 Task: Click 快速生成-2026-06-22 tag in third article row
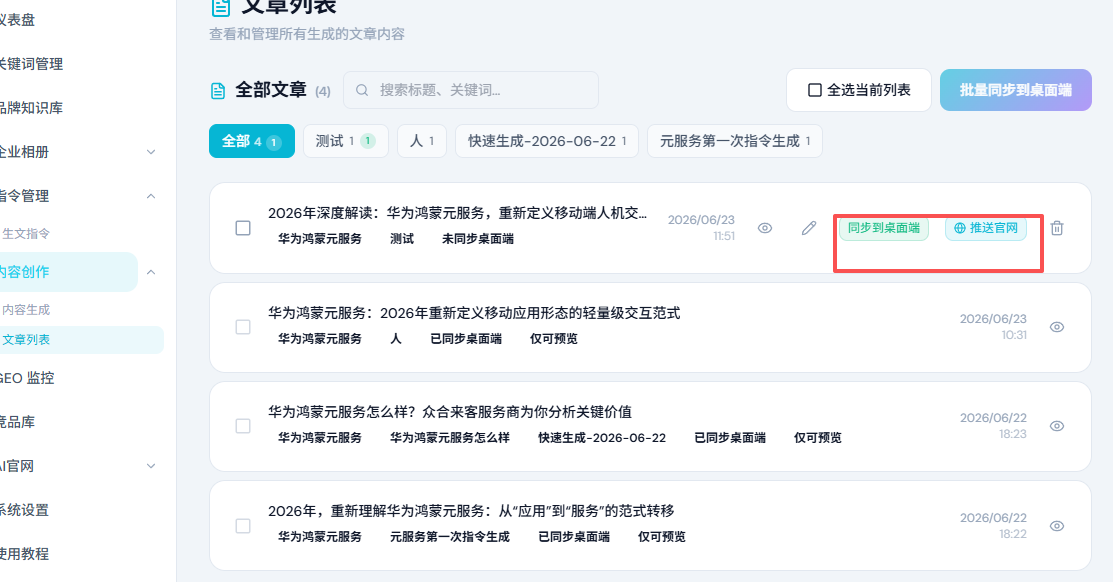point(602,438)
